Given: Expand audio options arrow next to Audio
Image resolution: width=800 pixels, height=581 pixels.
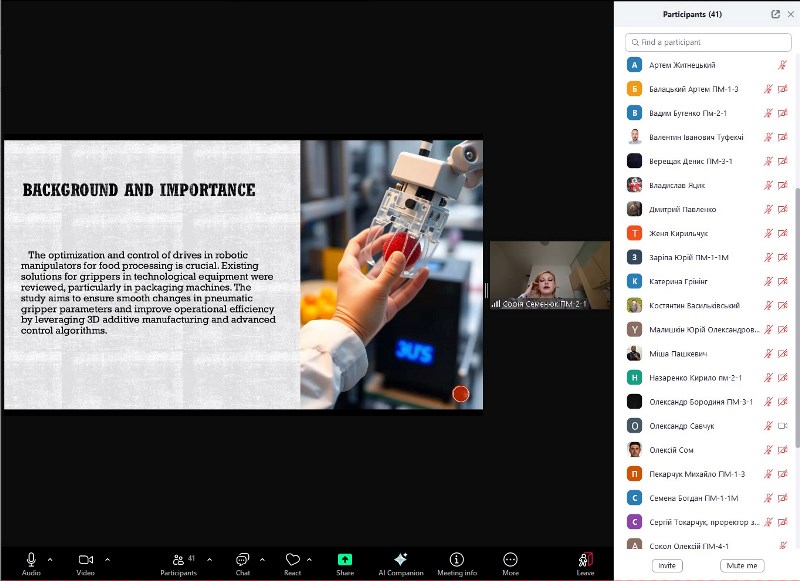Looking at the screenshot, I should 50,559.
